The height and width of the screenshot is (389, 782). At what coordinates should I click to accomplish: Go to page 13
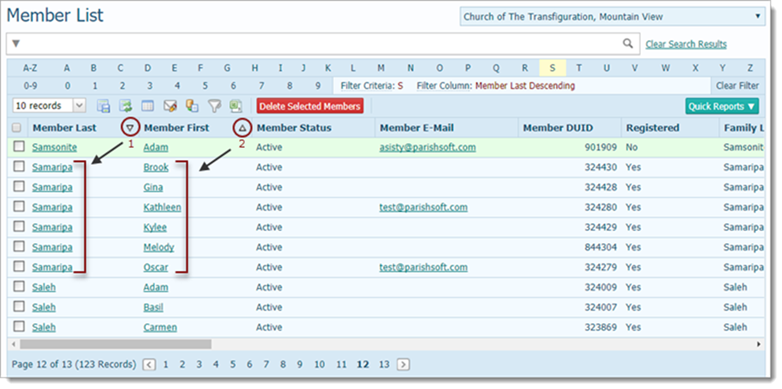pos(384,365)
